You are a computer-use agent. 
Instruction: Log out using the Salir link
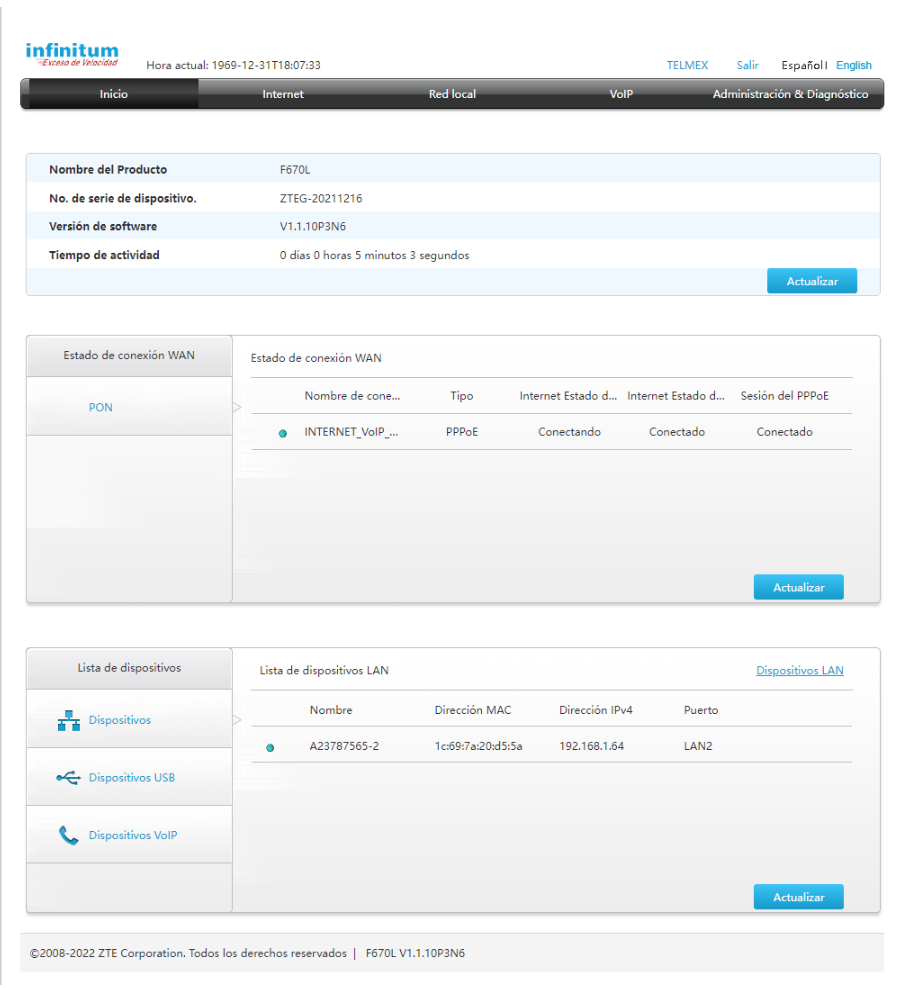pos(747,66)
